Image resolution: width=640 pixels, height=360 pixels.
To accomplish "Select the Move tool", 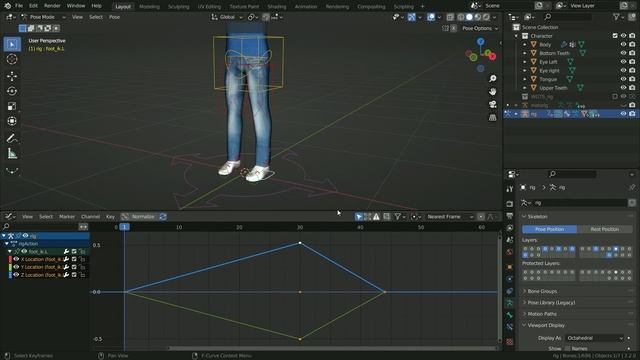I will 12,76.
